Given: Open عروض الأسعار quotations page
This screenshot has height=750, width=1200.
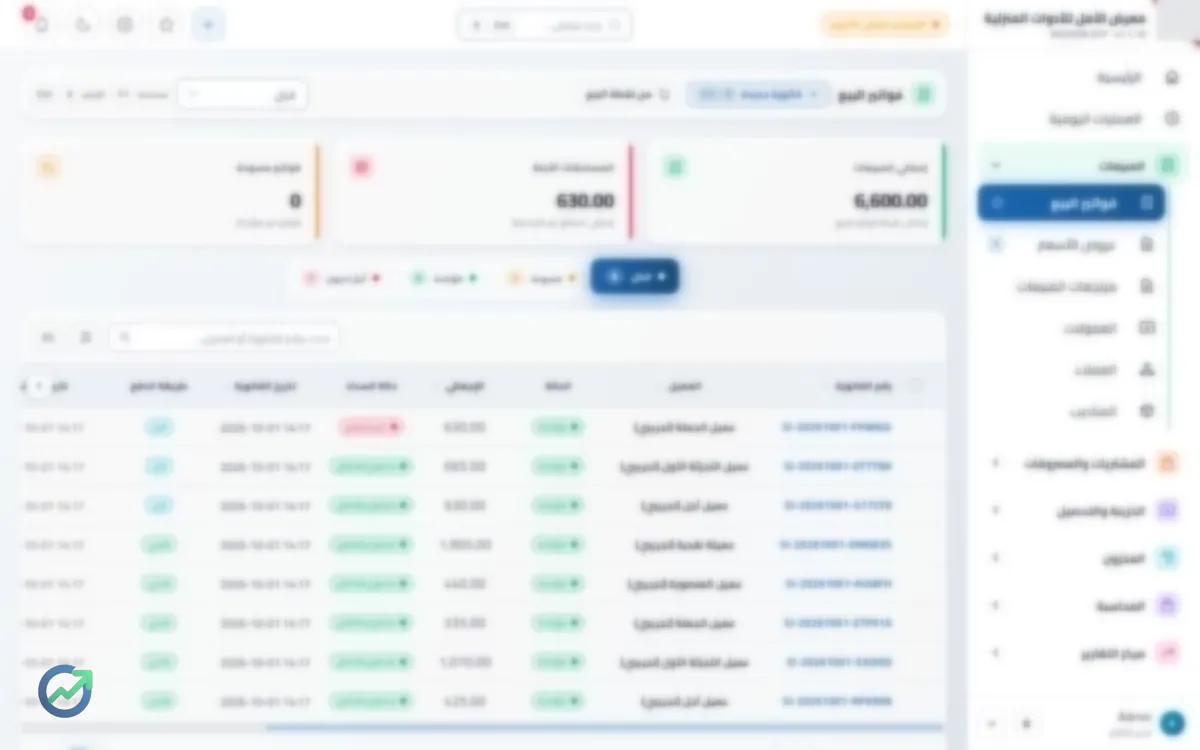Looking at the screenshot, I should click(1072, 245).
